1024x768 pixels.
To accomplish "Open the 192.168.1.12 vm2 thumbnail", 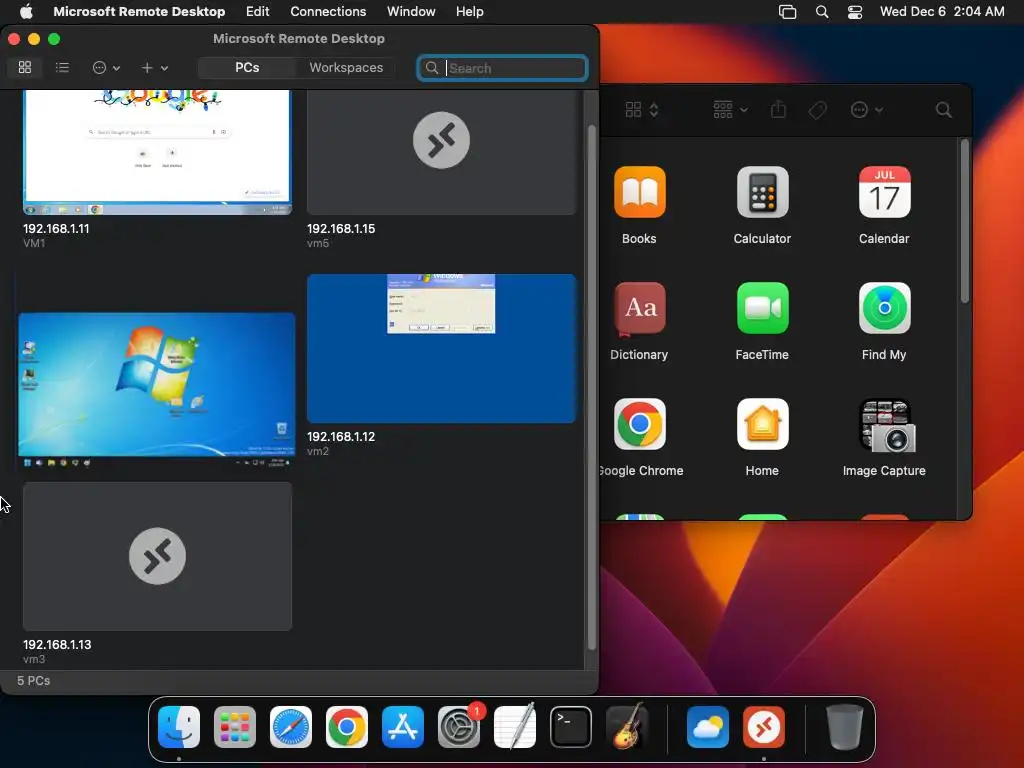I will [x=441, y=349].
